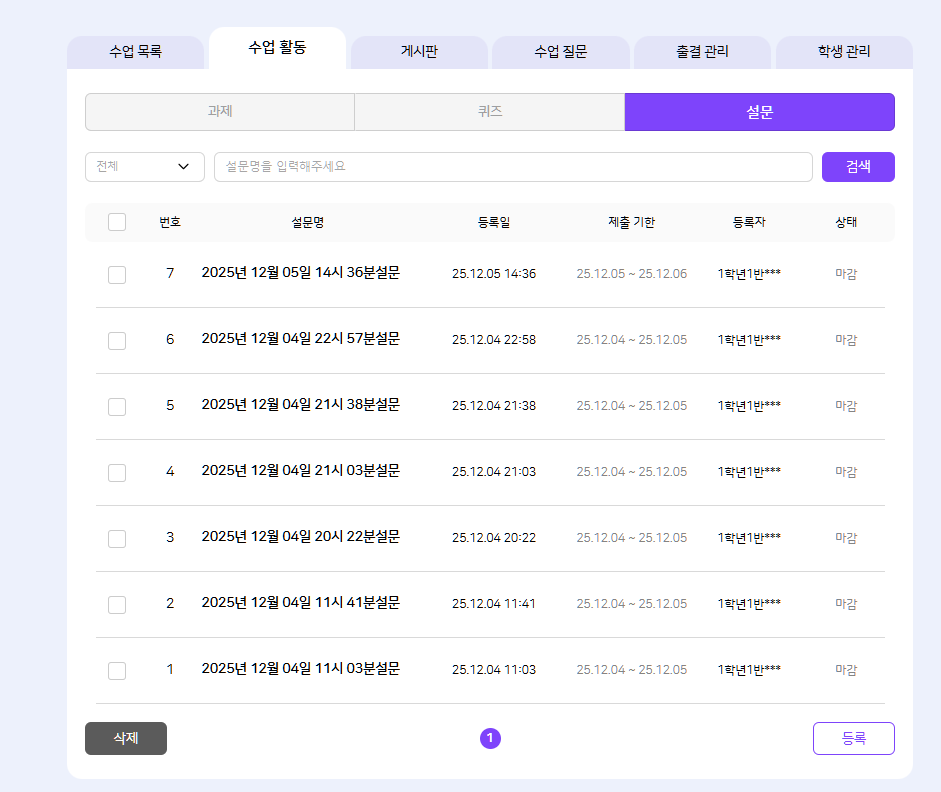941x792 pixels.
Task: Open survey 2025년 12월 05일 14시 36분설문
Action: point(300,273)
